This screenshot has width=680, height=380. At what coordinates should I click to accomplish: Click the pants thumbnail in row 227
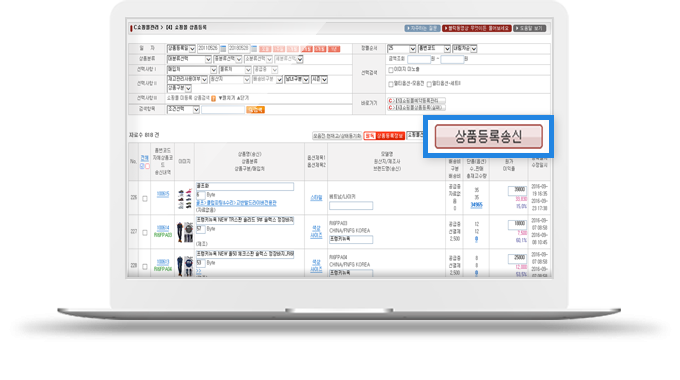[185, 233]
